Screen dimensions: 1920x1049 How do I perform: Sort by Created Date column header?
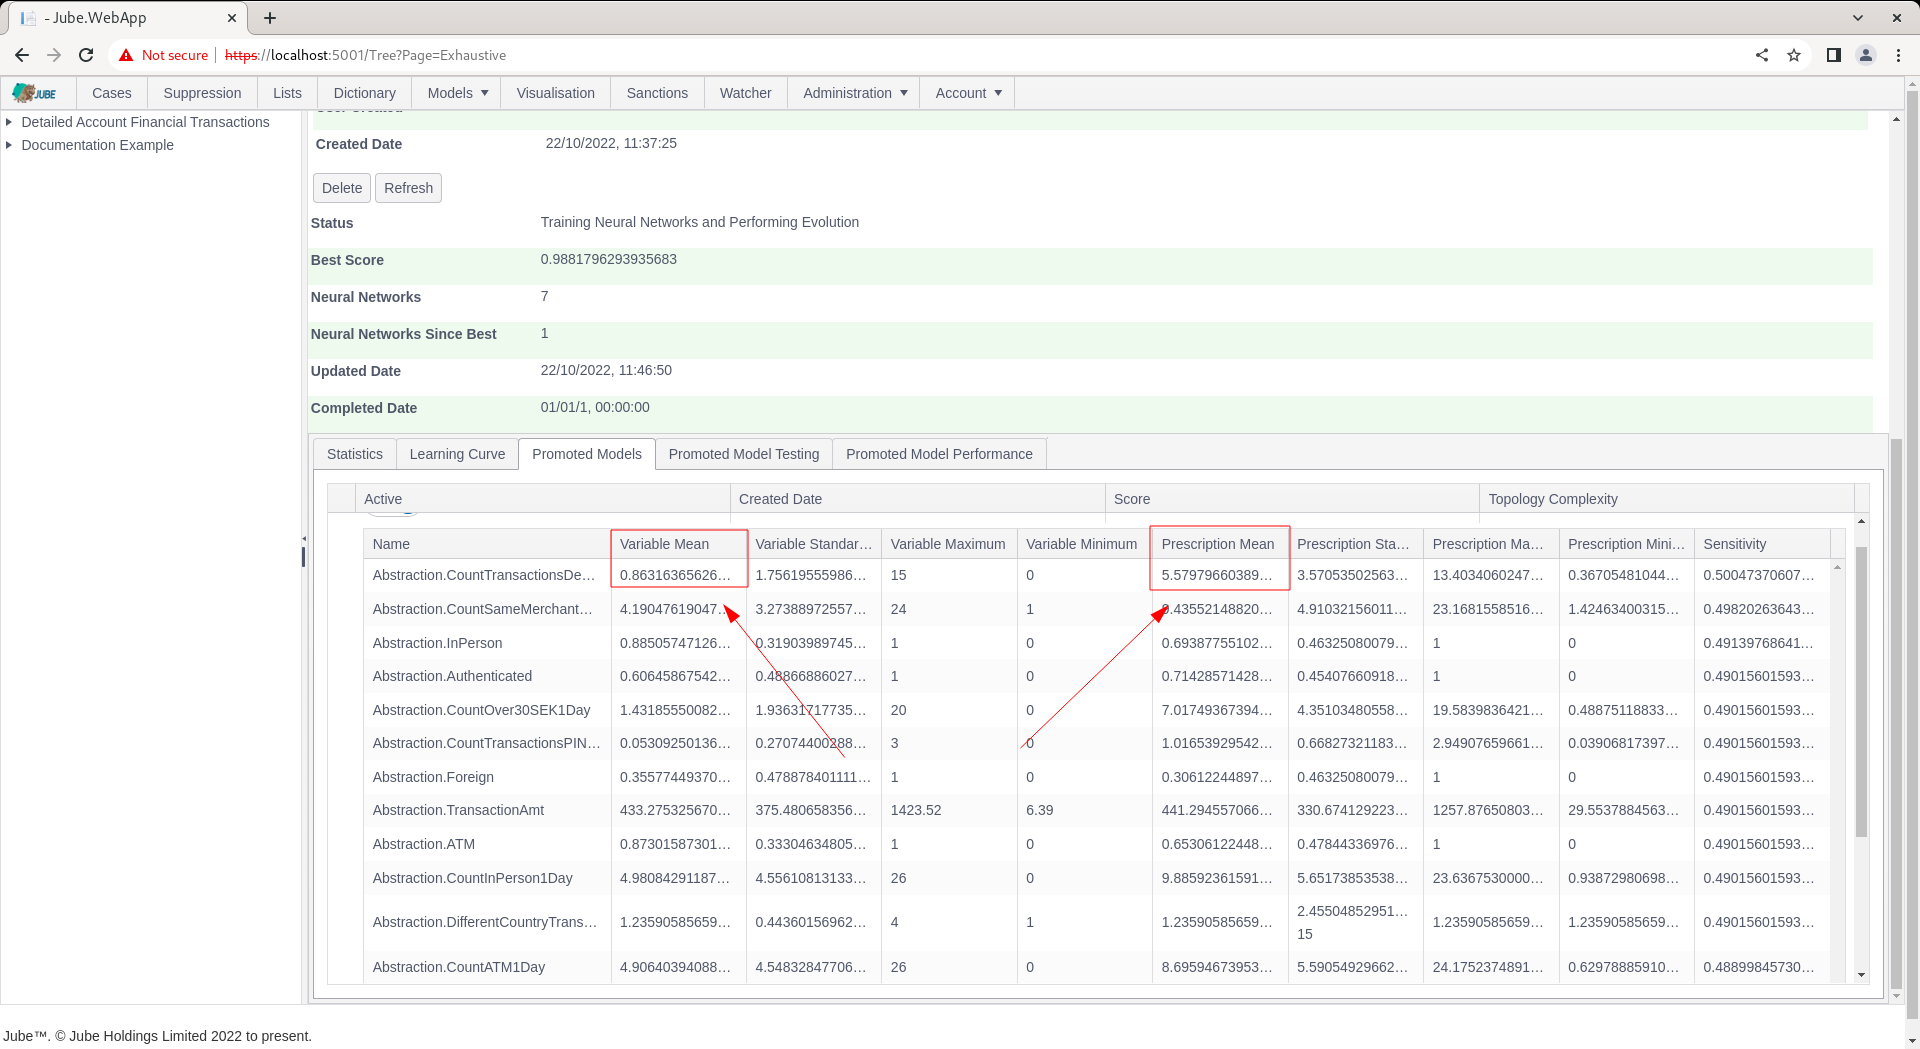point(917,499)
